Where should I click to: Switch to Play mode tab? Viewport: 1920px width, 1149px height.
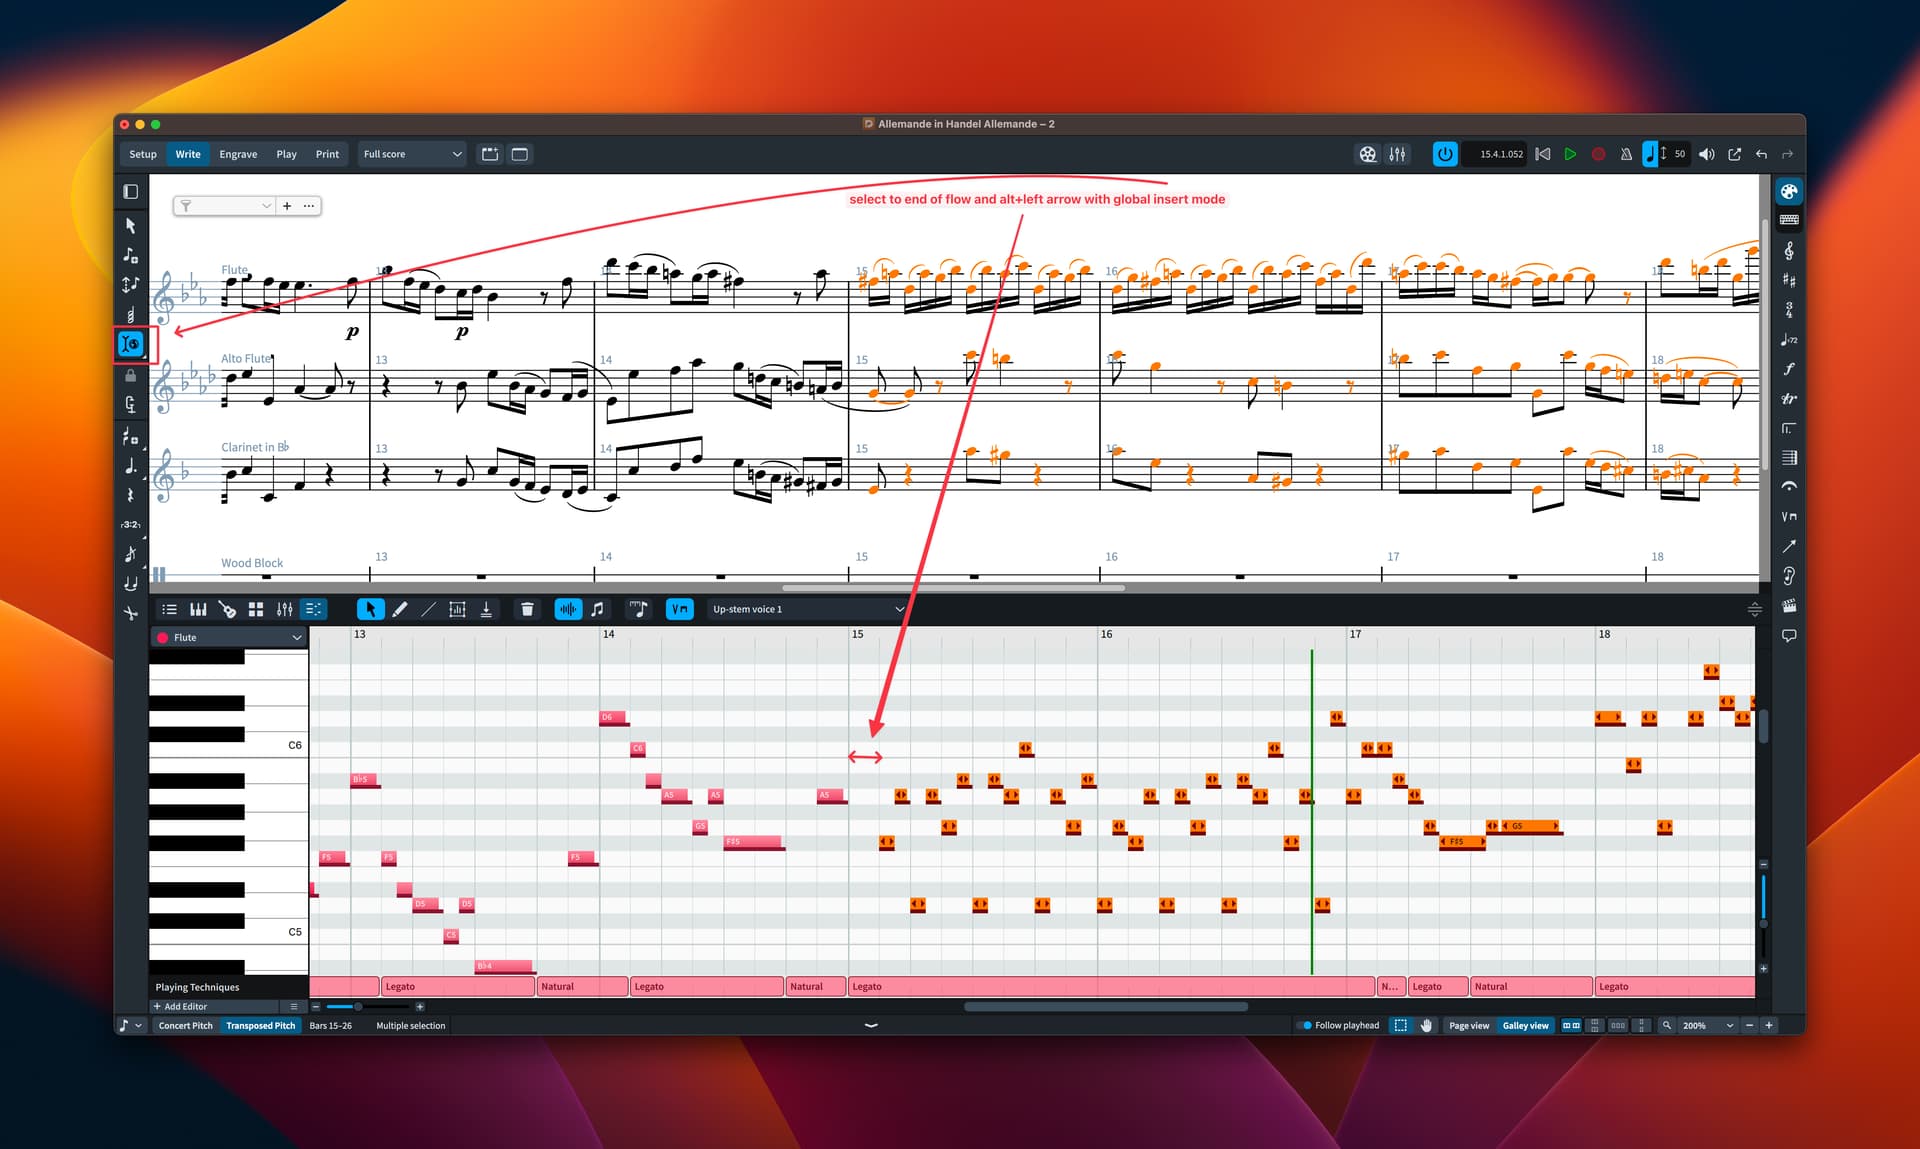tap(286, 154)
